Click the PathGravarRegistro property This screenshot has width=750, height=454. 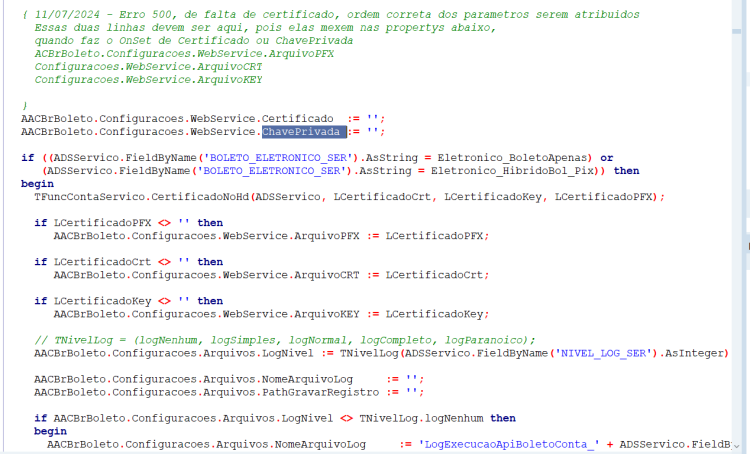click(320, 392)
